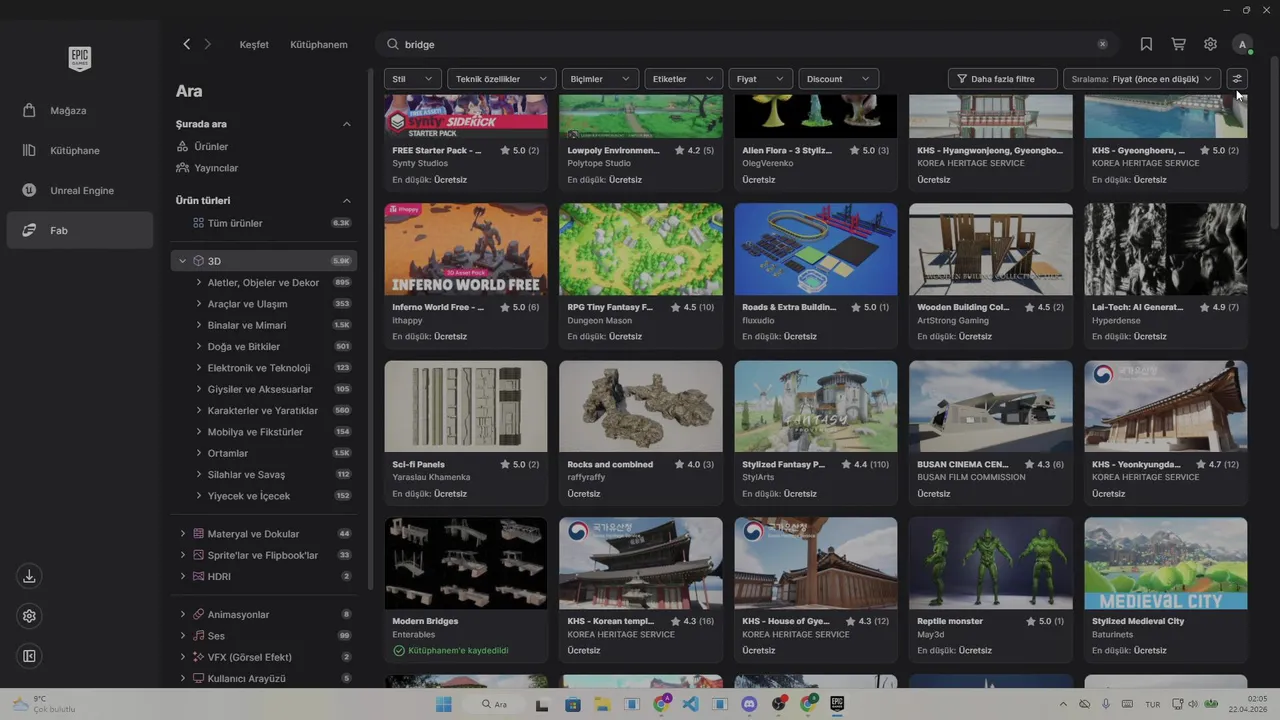This screenshot has height=720, width=1280.
Task: Toggle the filter panel sliders icon
Action: [x=1237, y=79]
